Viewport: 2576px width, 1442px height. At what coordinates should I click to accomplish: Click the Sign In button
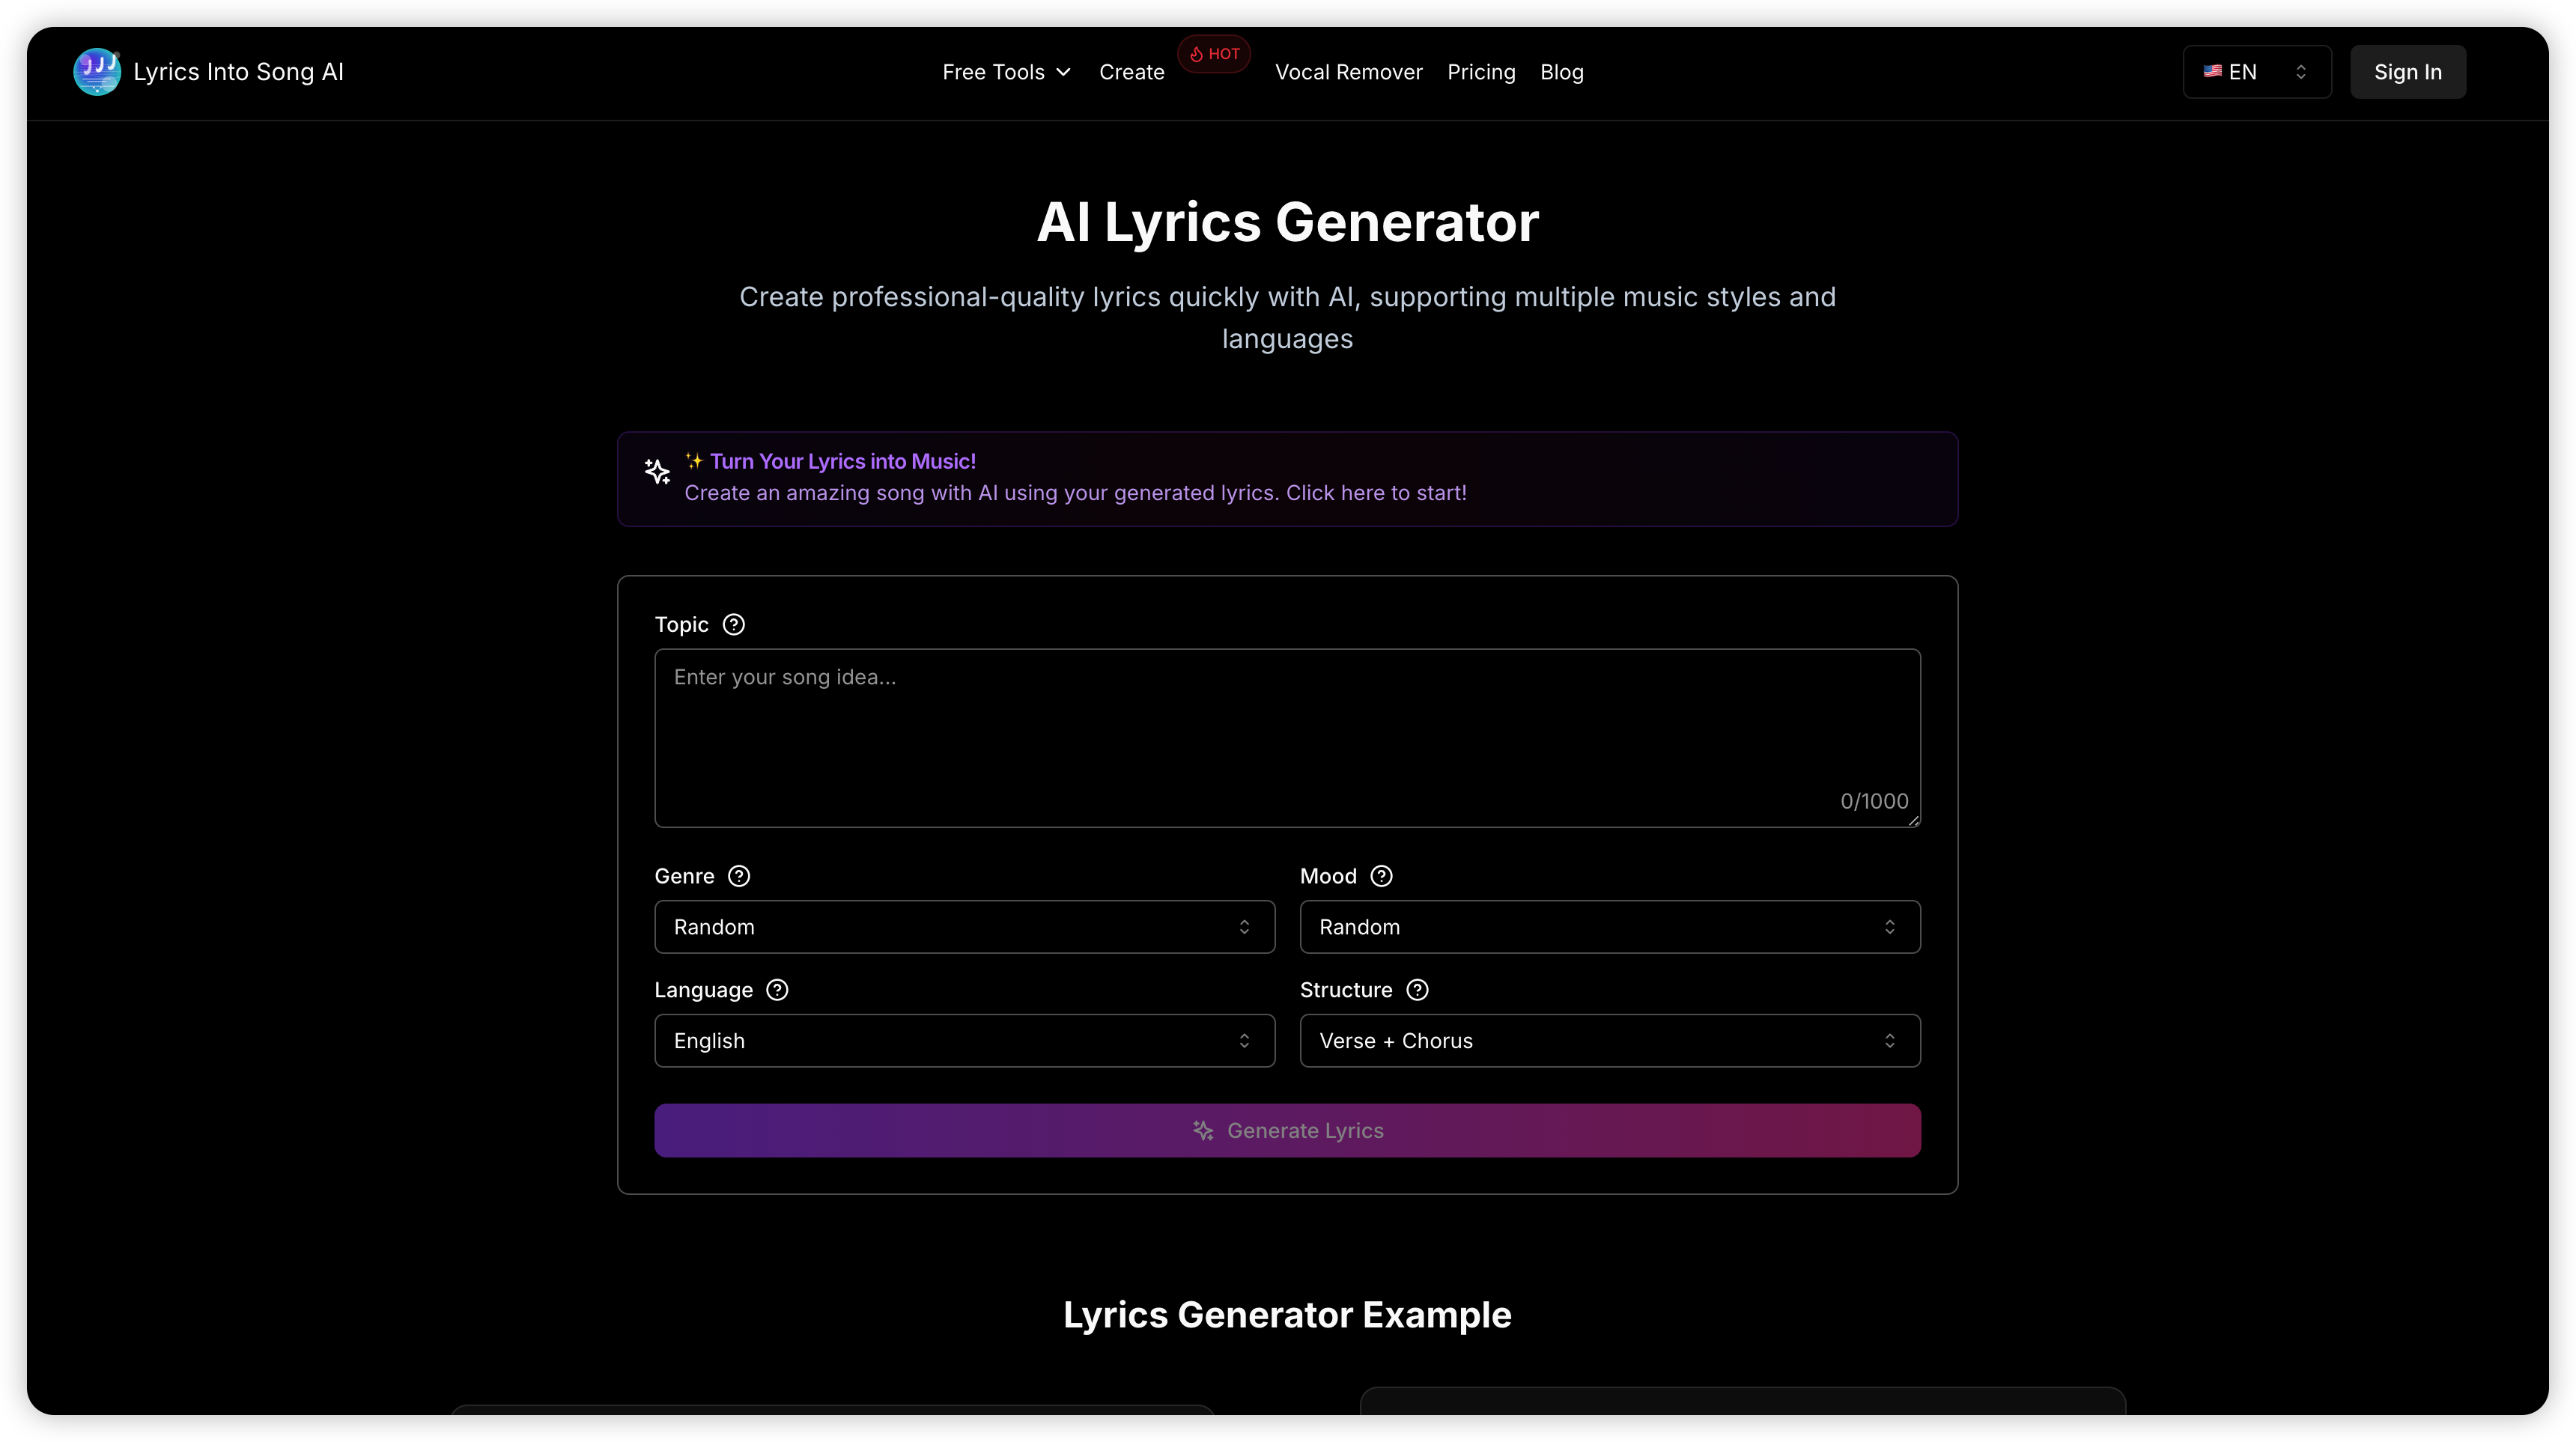point(2408,71)
